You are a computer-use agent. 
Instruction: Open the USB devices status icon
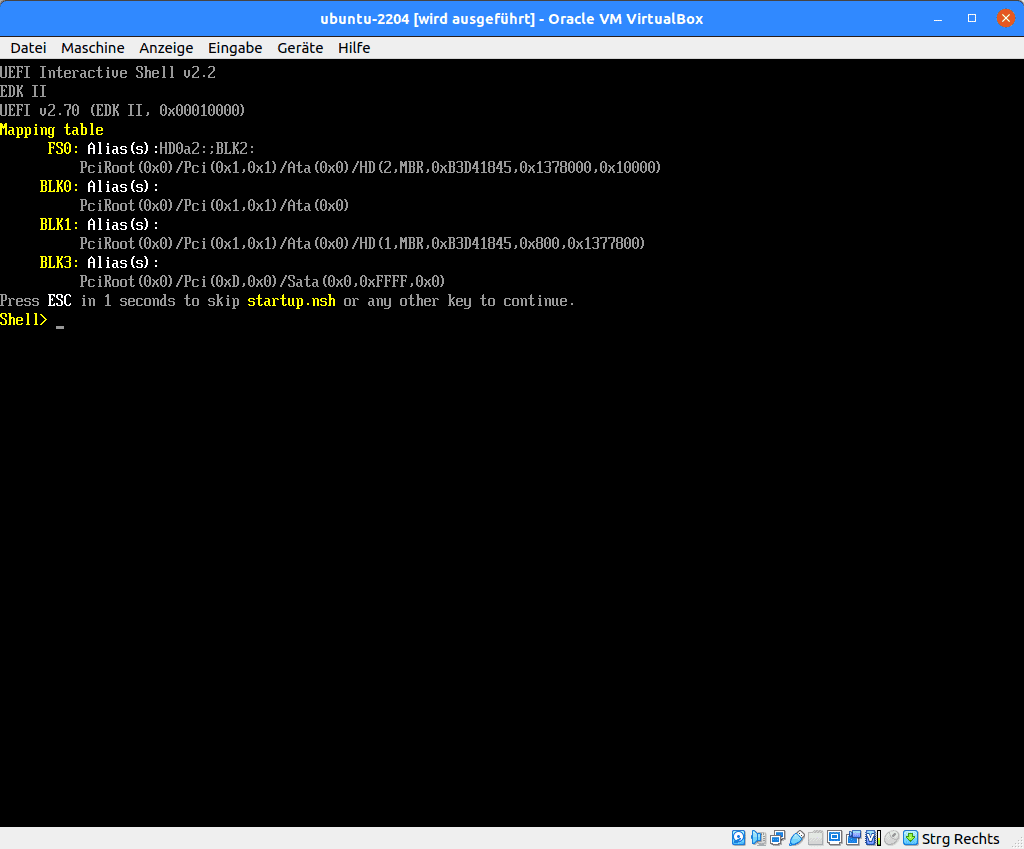pyautogui.click(x=796, y=838)
